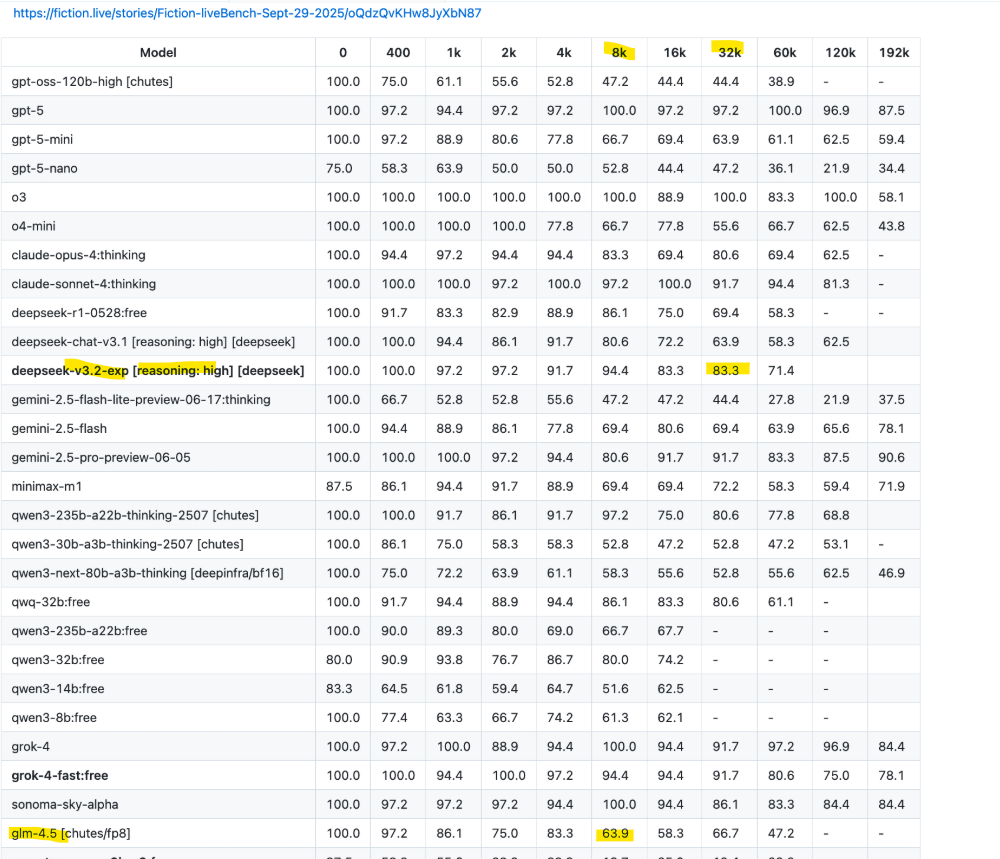This screenshot has height=859, width=1000.
Task: Select the grok-4 model name
Action: coord(30,747)
